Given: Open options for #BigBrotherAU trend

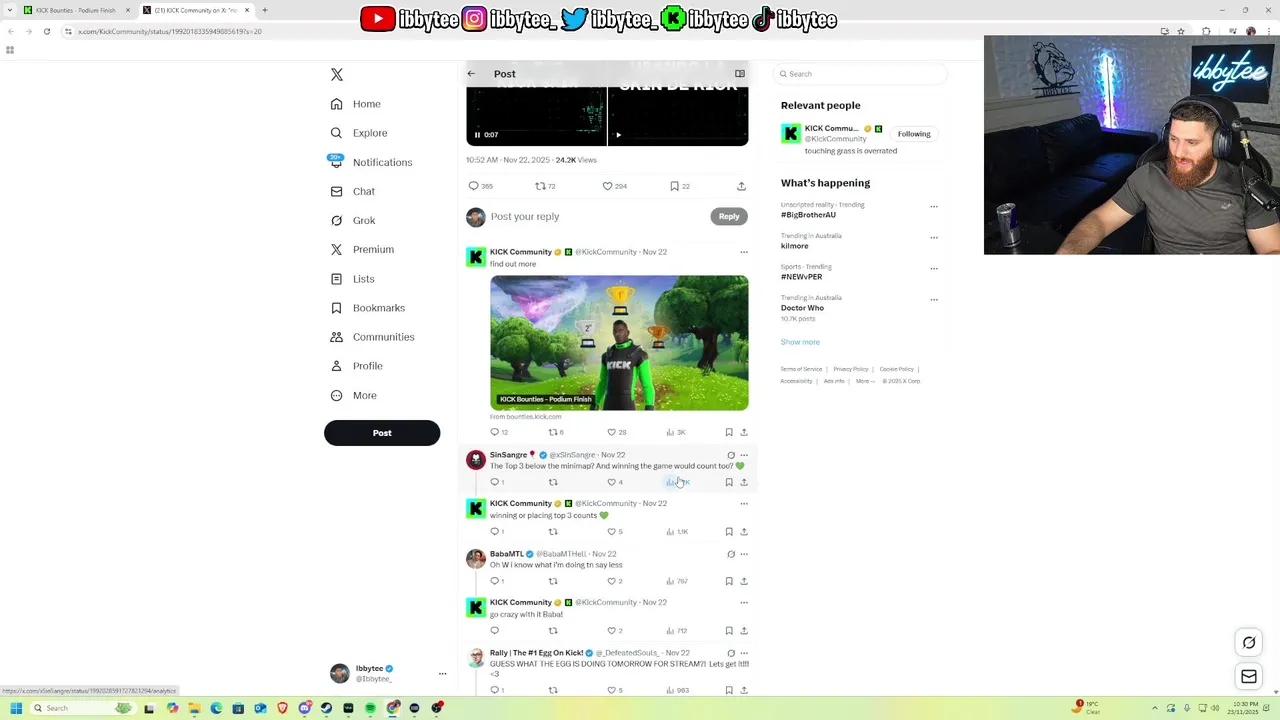Looking at the screenshot, I should coord(934,207).
